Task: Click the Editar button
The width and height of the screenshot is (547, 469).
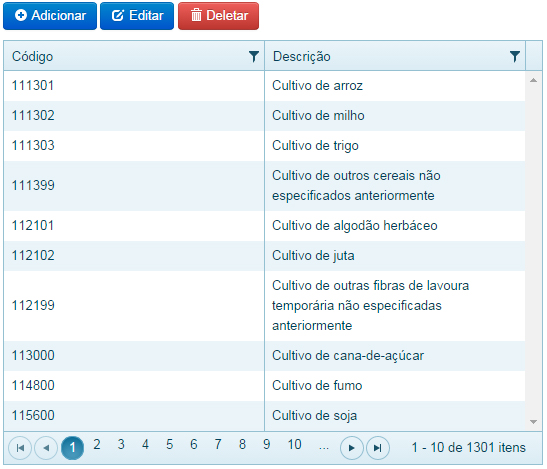Action: point(137,16)
